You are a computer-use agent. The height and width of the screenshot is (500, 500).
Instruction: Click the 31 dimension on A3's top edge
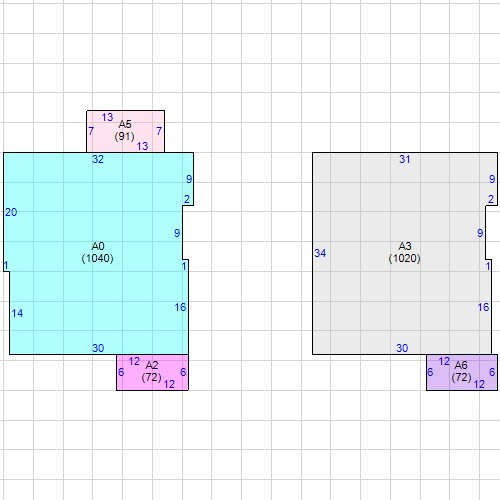click(x=405, y=159)
